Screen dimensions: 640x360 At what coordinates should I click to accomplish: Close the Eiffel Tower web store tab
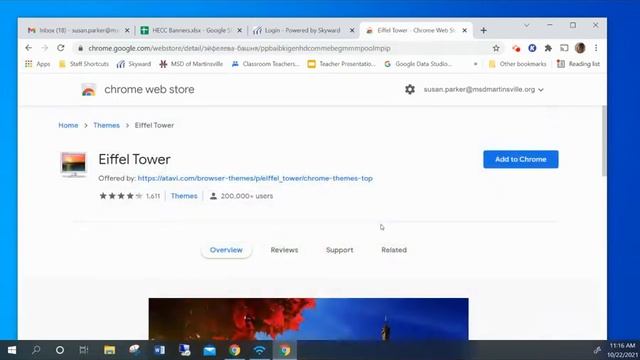tap(464, 30)
